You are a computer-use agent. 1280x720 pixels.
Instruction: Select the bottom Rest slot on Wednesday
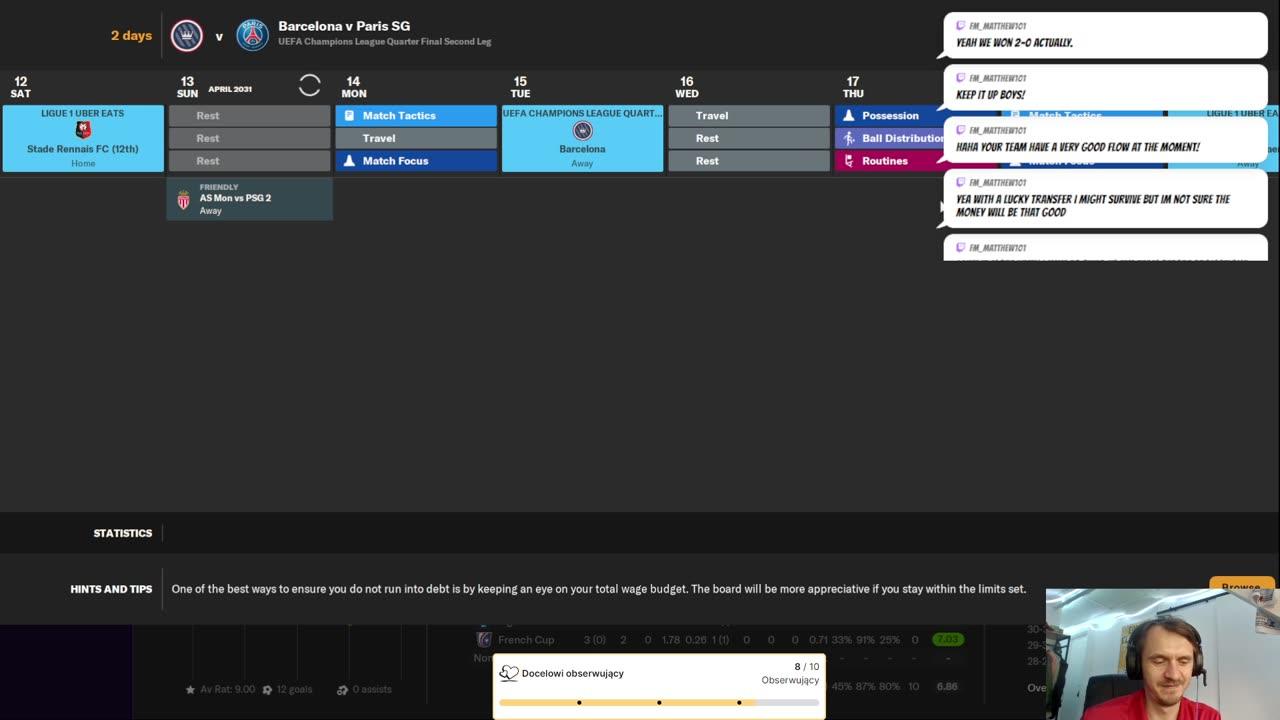(749, 161)
